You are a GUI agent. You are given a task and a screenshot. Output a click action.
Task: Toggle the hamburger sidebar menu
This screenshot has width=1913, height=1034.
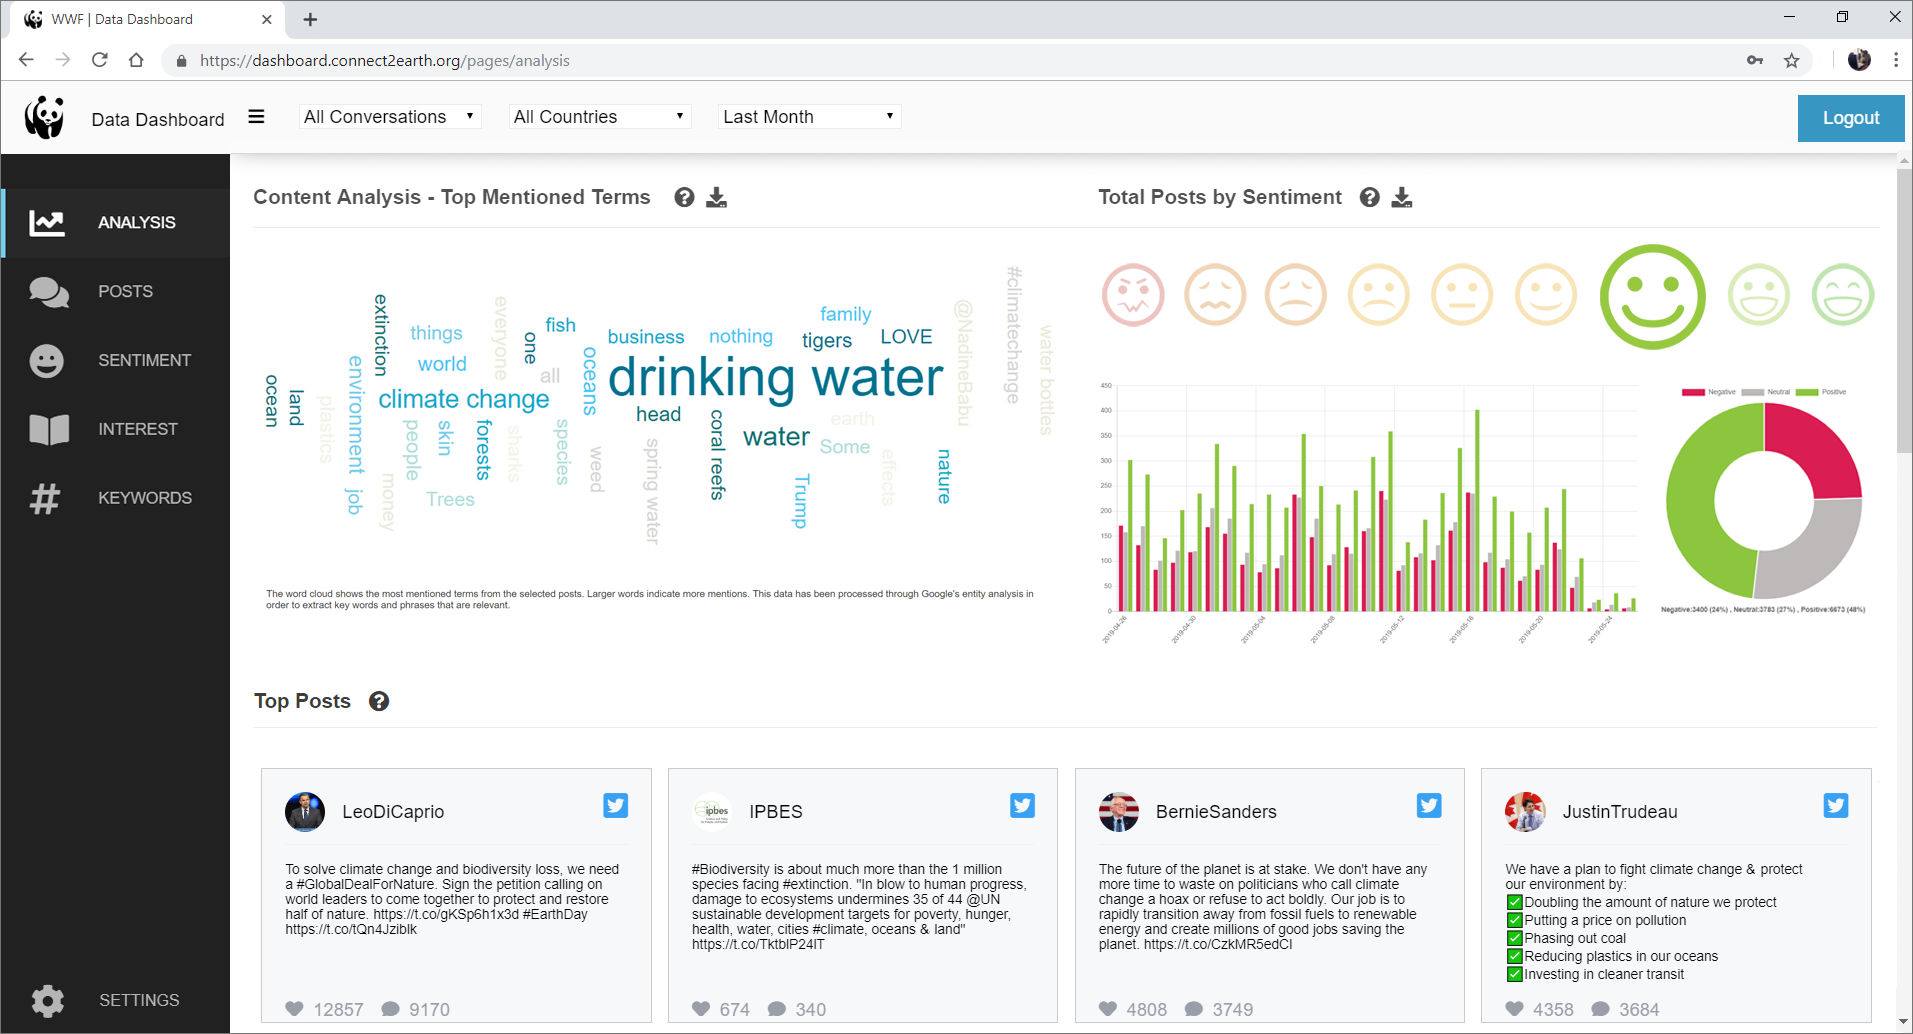[256, 117]
